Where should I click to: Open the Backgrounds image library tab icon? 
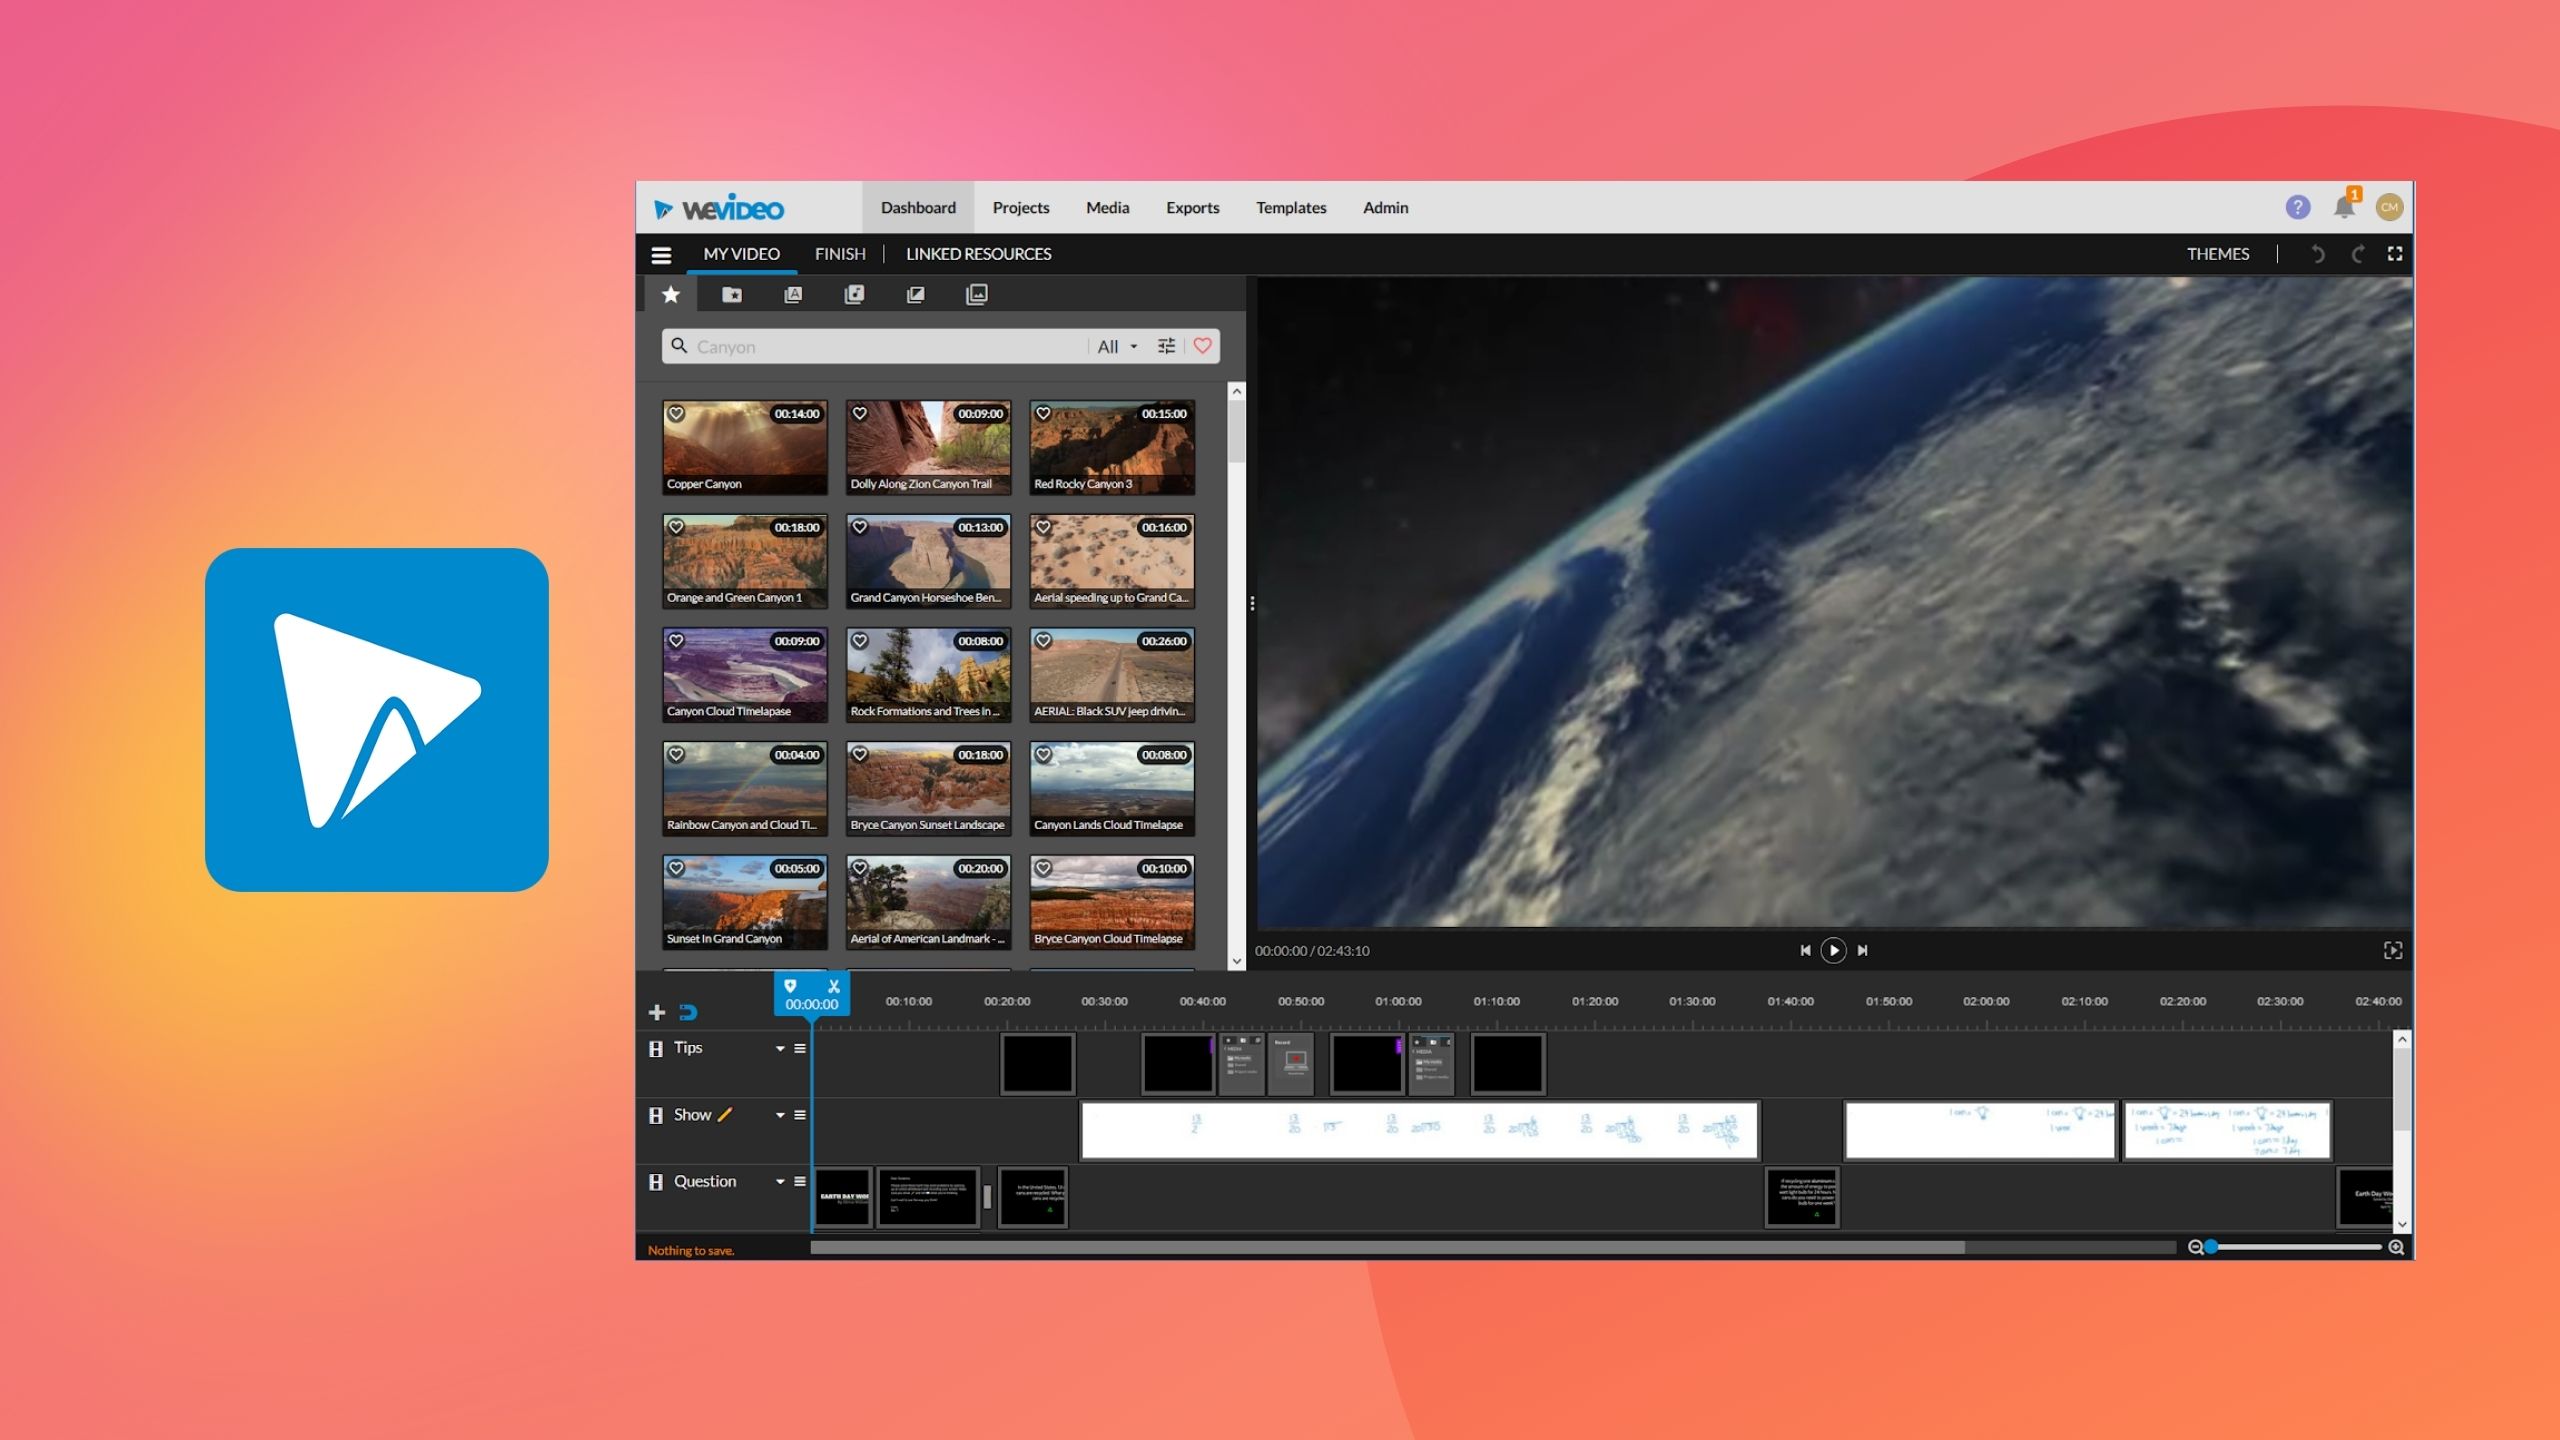[977, 294]
